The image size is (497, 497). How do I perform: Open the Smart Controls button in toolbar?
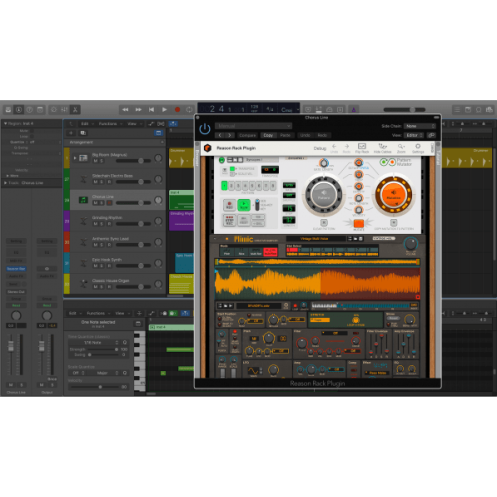(x=54, y=110)
